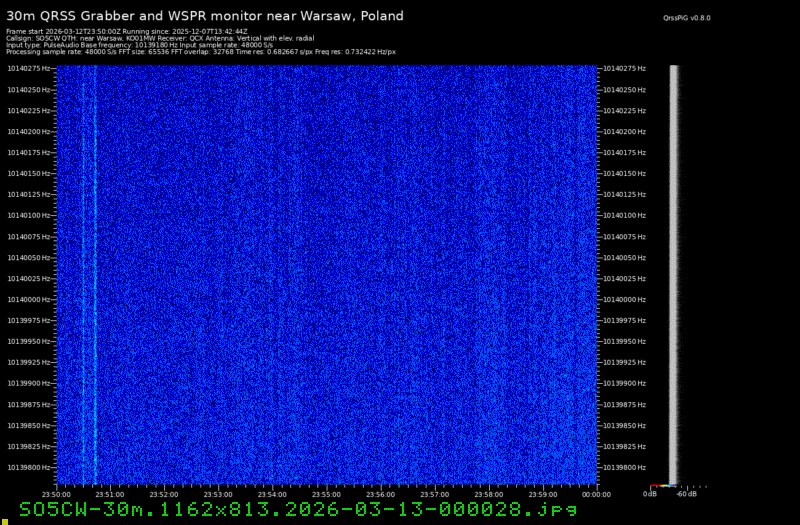
Task: Click the 10140275 Hz label on left axis
Action: pos(28,68)
